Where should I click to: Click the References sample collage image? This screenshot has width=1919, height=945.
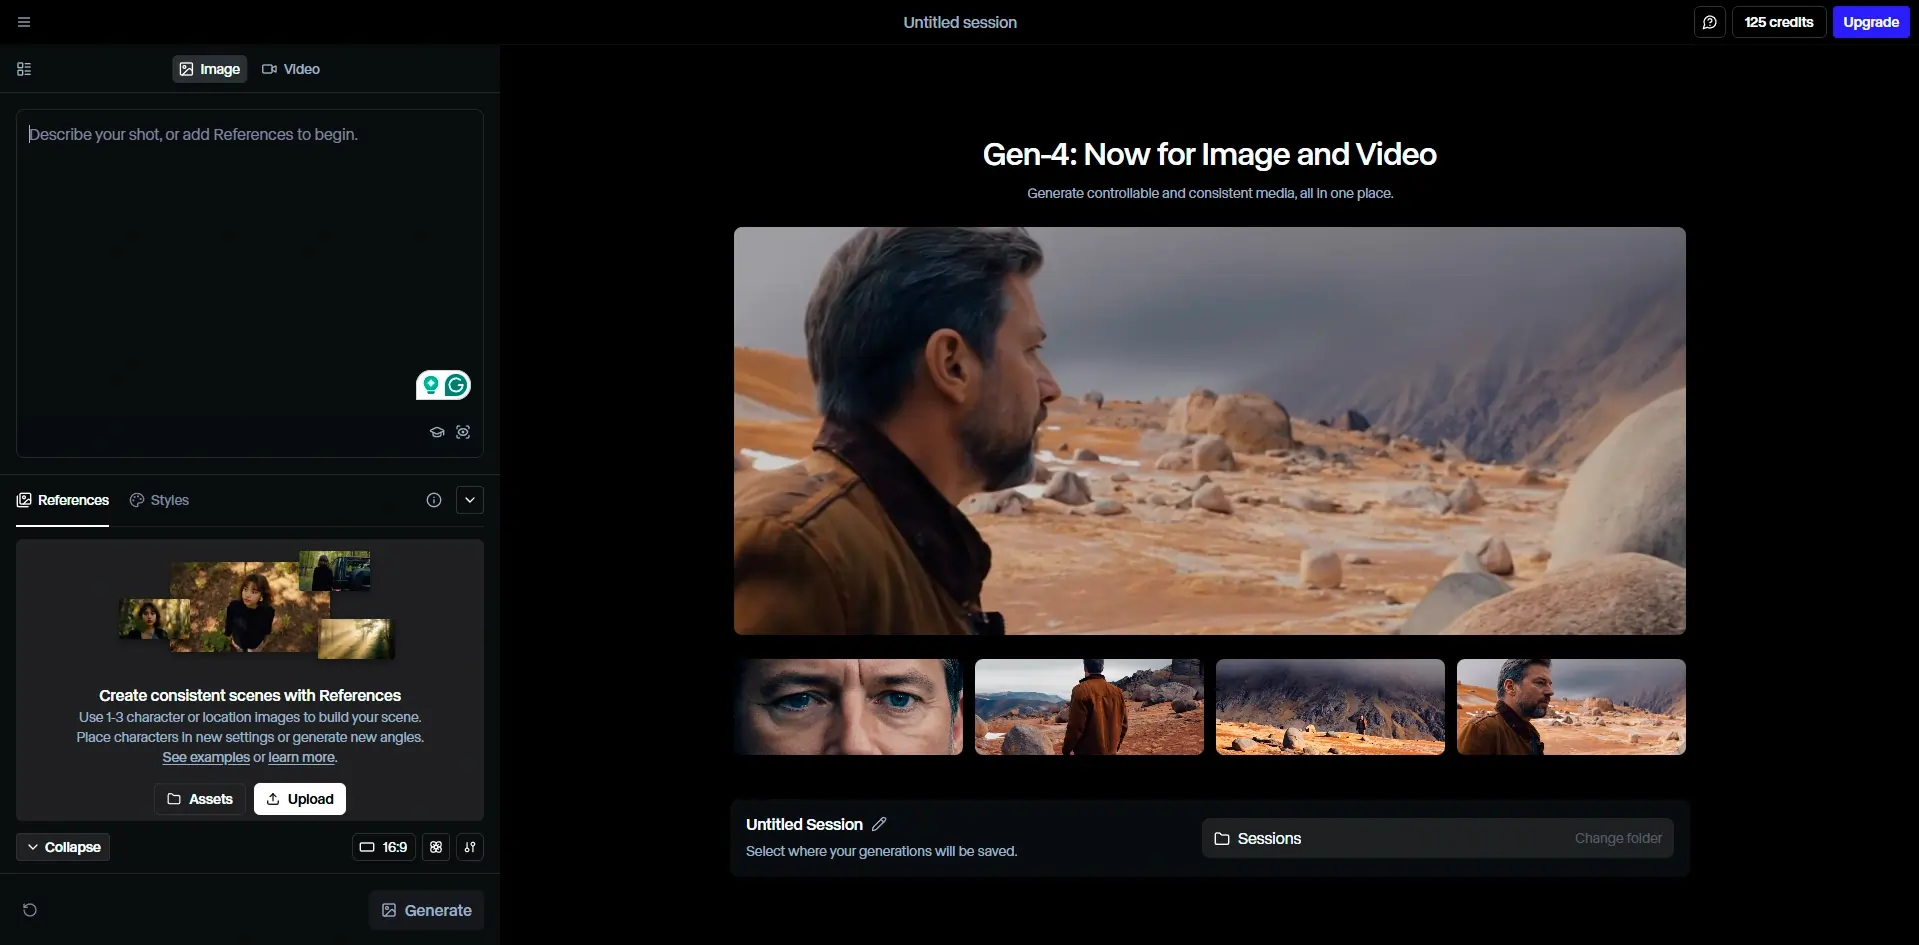pos(256,605)
